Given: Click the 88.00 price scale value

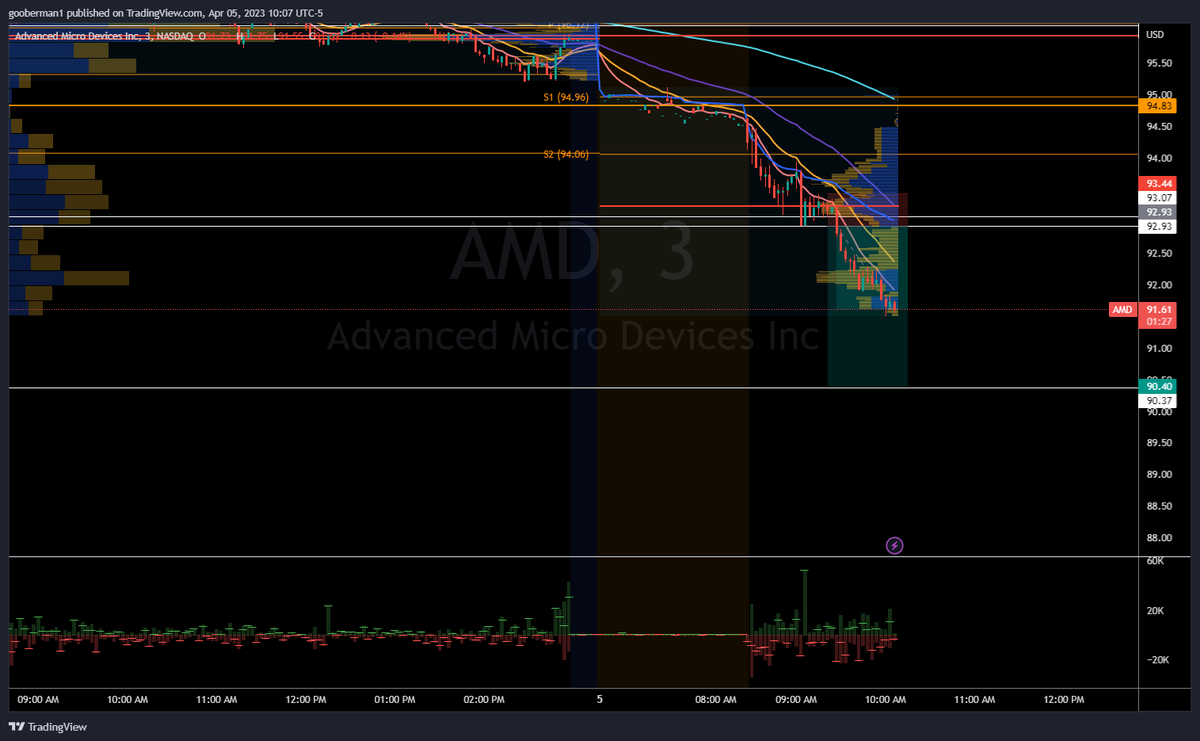Looking at the screenshot, I should [x=1160, y=537].
